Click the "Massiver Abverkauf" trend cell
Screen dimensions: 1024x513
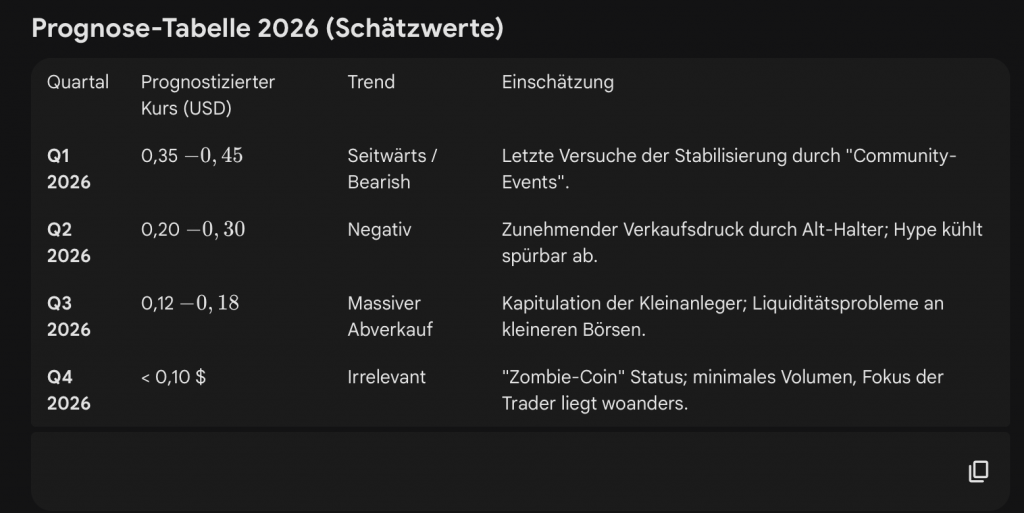point(390,316)
